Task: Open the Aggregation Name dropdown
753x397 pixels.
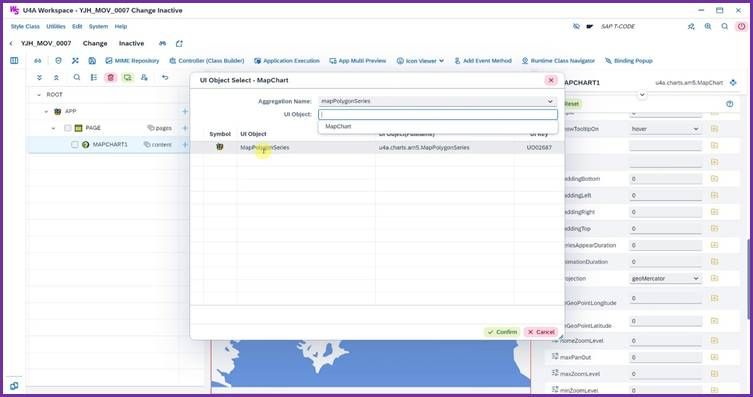Action: click(x=550, y=101)
